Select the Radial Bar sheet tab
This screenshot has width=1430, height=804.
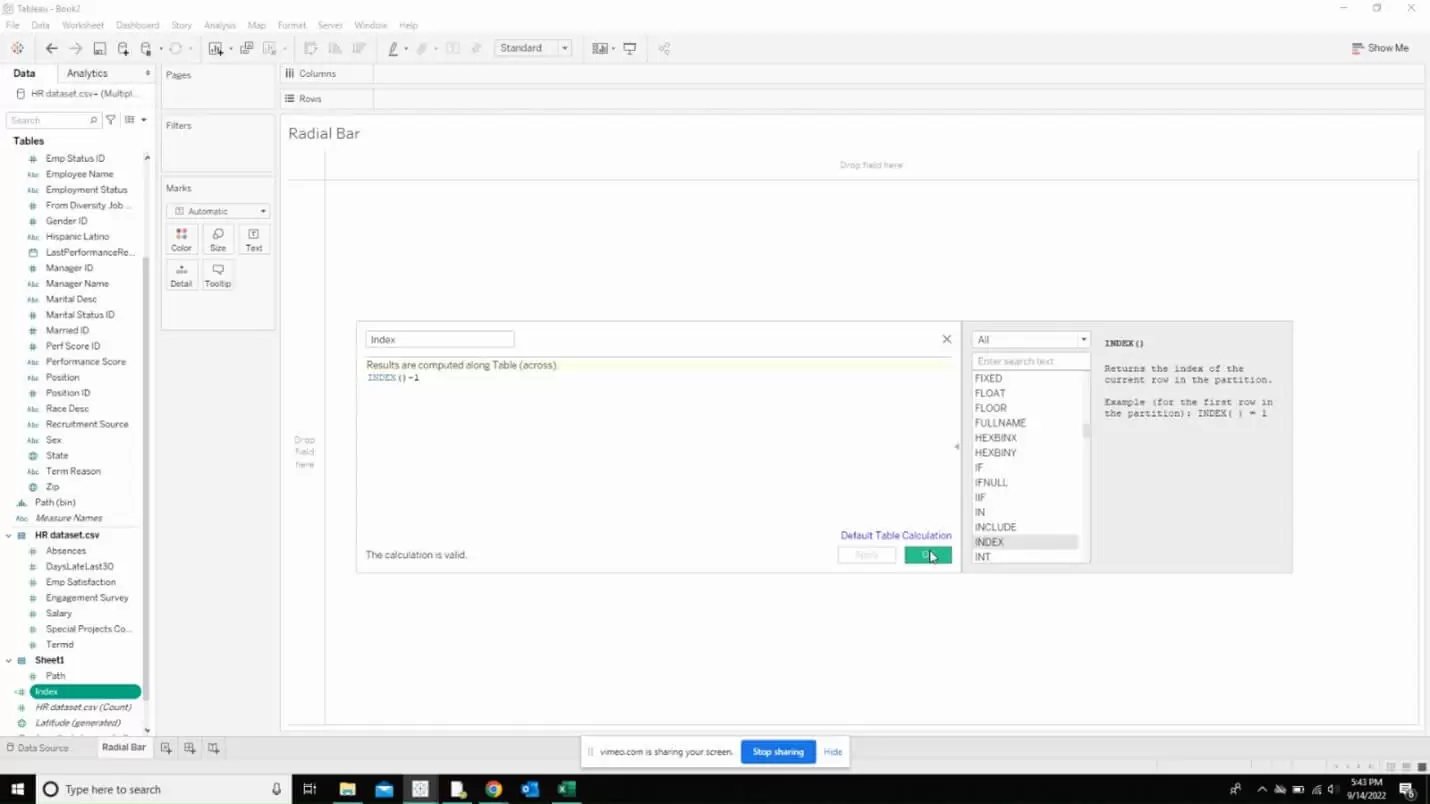(124, 747)
